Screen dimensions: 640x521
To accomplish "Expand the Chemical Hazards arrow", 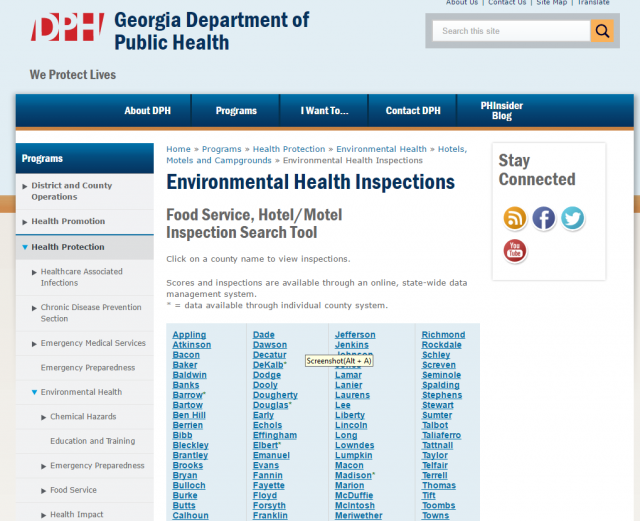I will click(43, 417).
